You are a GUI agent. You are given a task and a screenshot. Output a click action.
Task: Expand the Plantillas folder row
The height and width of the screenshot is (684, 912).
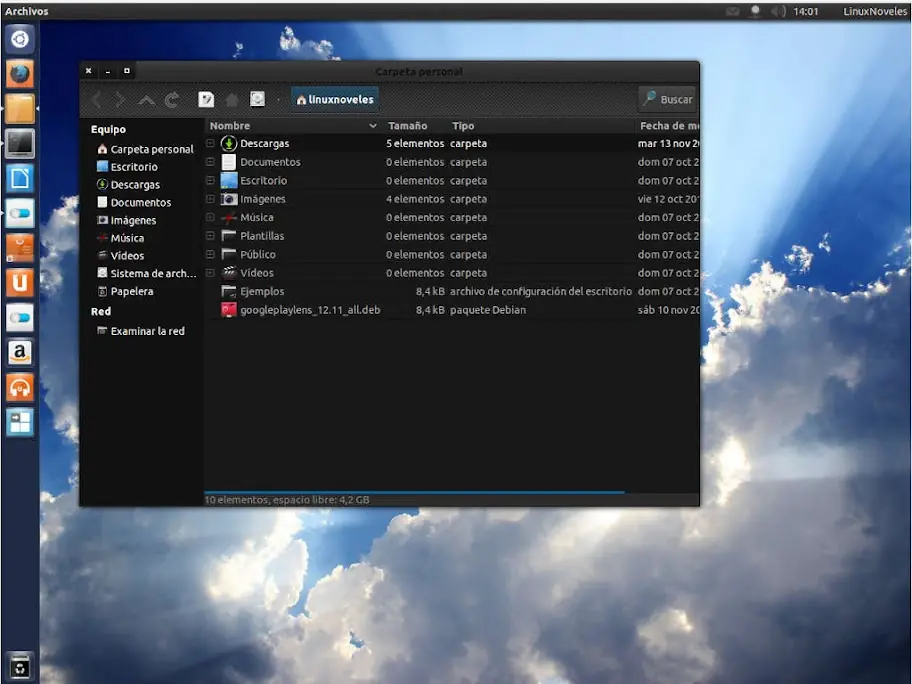(x=211, y=236)
